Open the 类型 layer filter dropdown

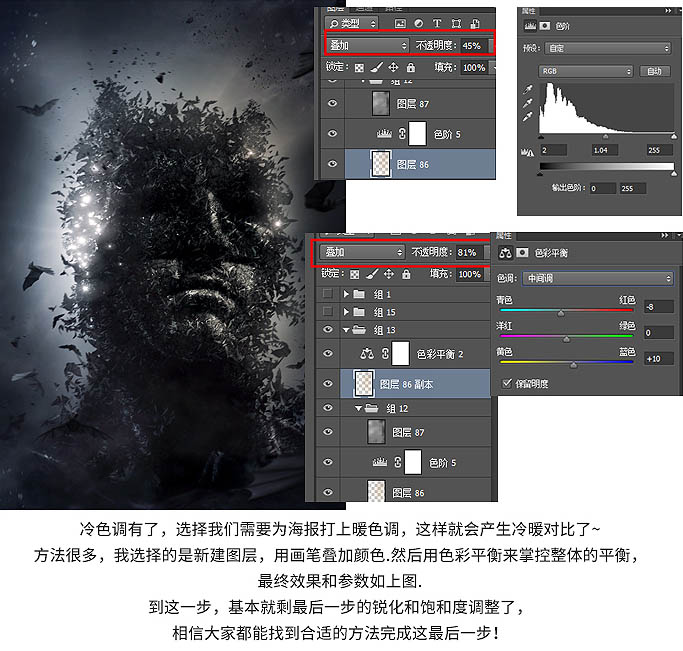click(352, 24)
